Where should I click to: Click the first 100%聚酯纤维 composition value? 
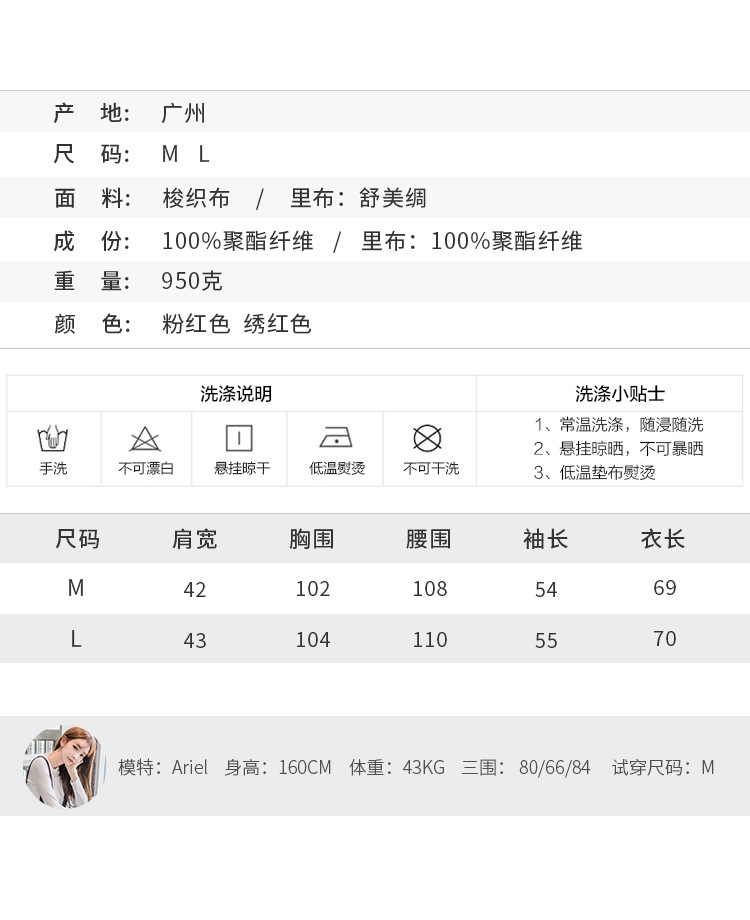pos(238,241)
